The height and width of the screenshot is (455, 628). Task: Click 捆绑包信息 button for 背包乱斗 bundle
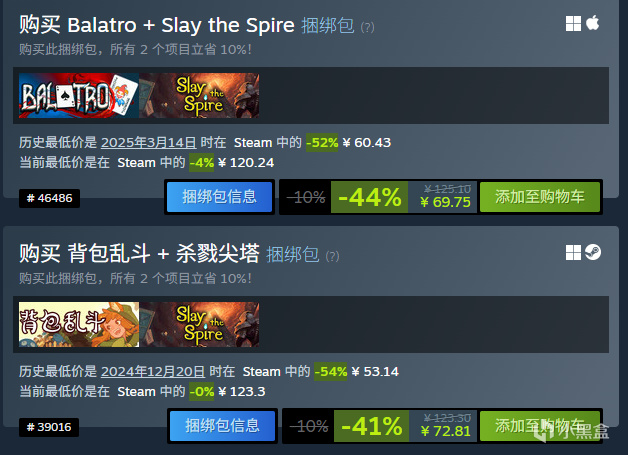pyautogui.click(x=222, y=426)
